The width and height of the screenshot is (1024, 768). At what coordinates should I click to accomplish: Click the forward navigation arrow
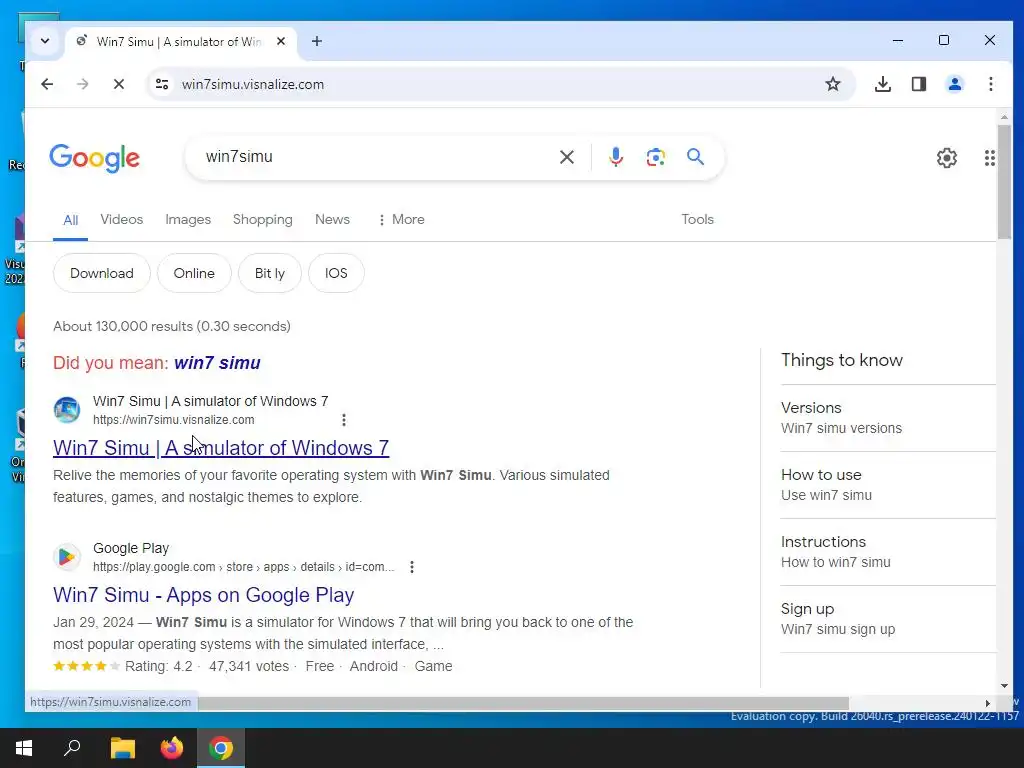click(82, 84)
